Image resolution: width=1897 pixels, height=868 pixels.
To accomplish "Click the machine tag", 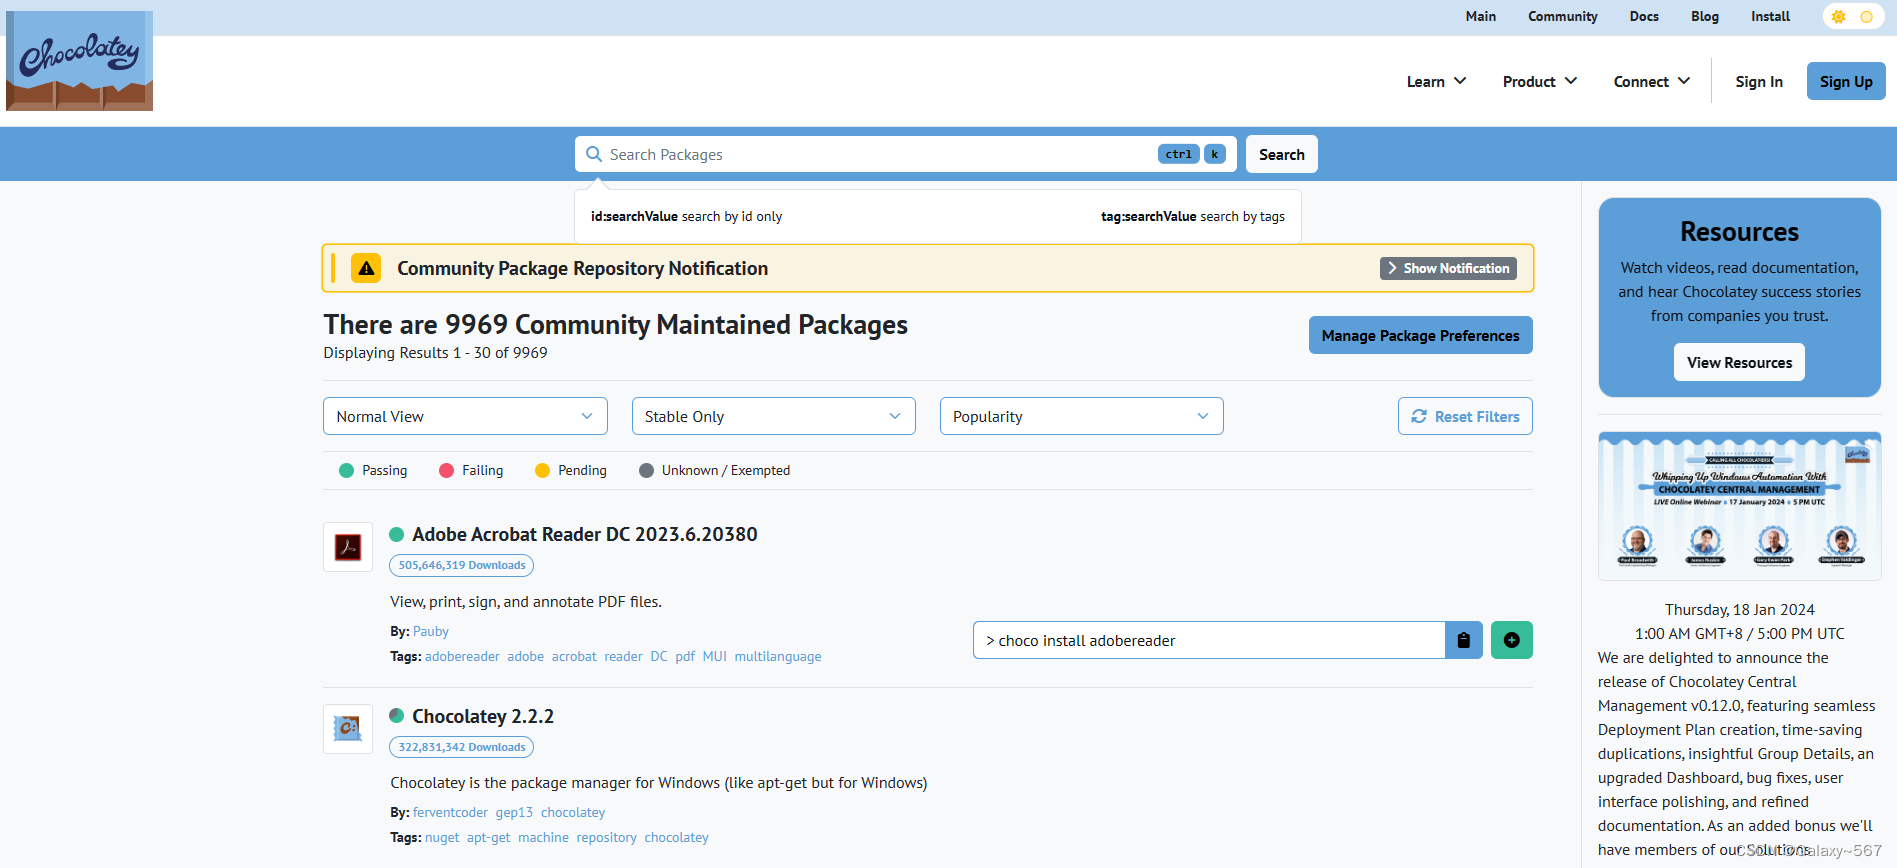I will pyautogui.click(x=543, y=837).
